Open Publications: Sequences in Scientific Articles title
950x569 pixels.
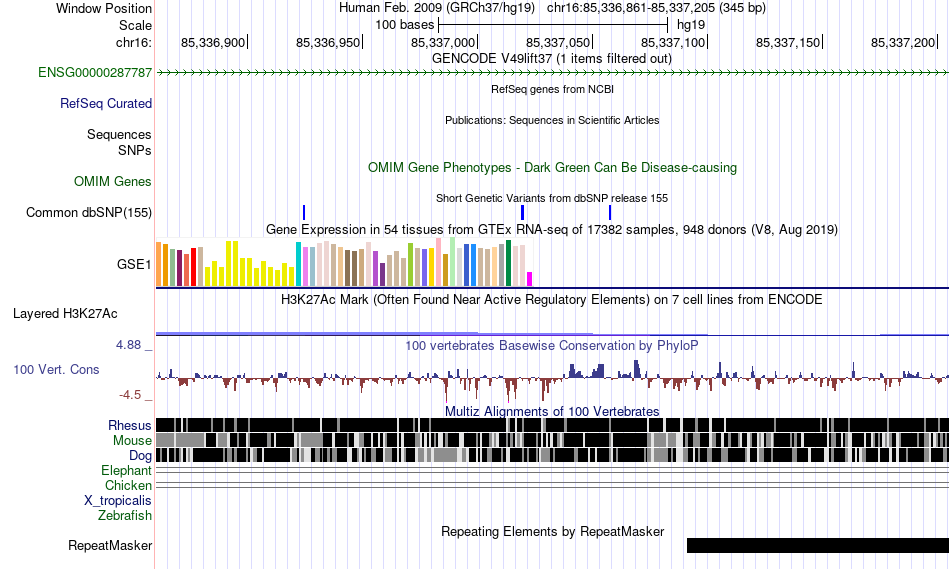552,120
